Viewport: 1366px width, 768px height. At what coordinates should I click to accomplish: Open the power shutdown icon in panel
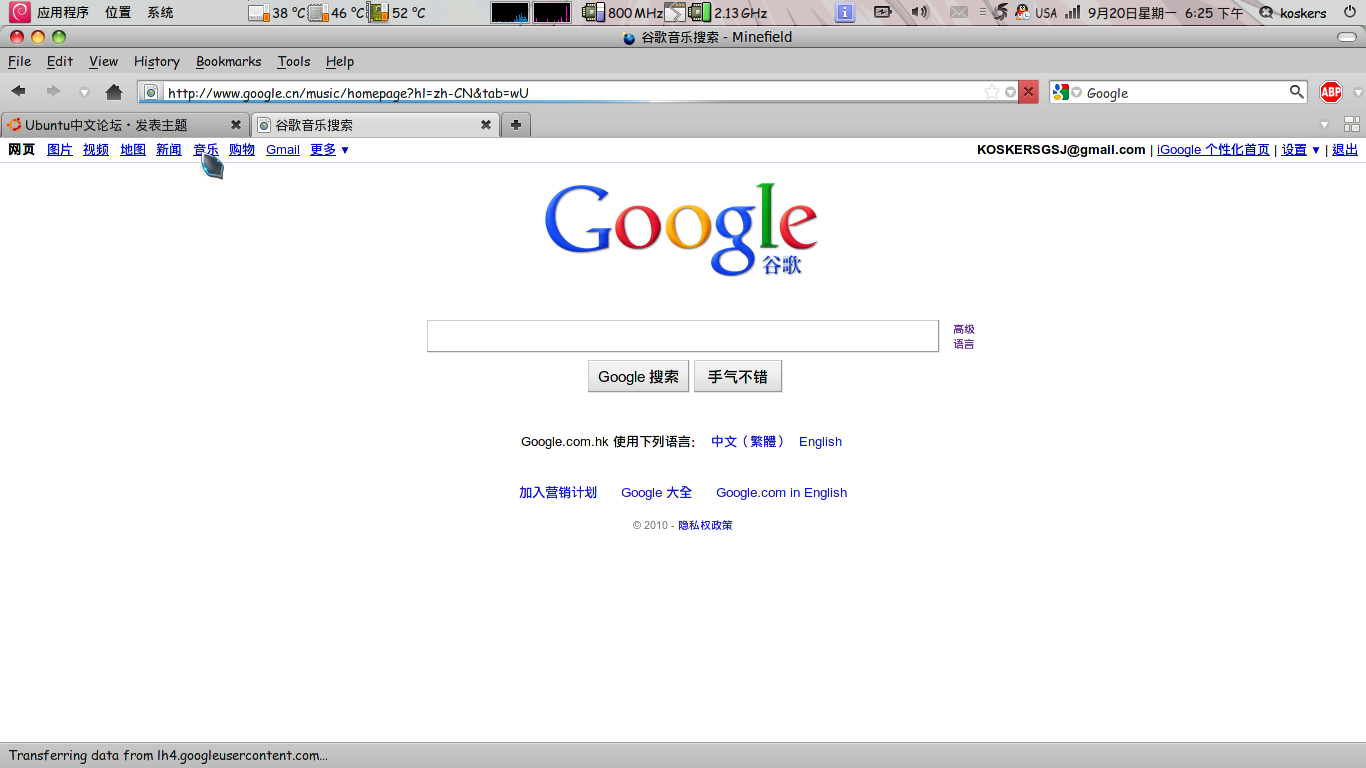pos(1349,12)
